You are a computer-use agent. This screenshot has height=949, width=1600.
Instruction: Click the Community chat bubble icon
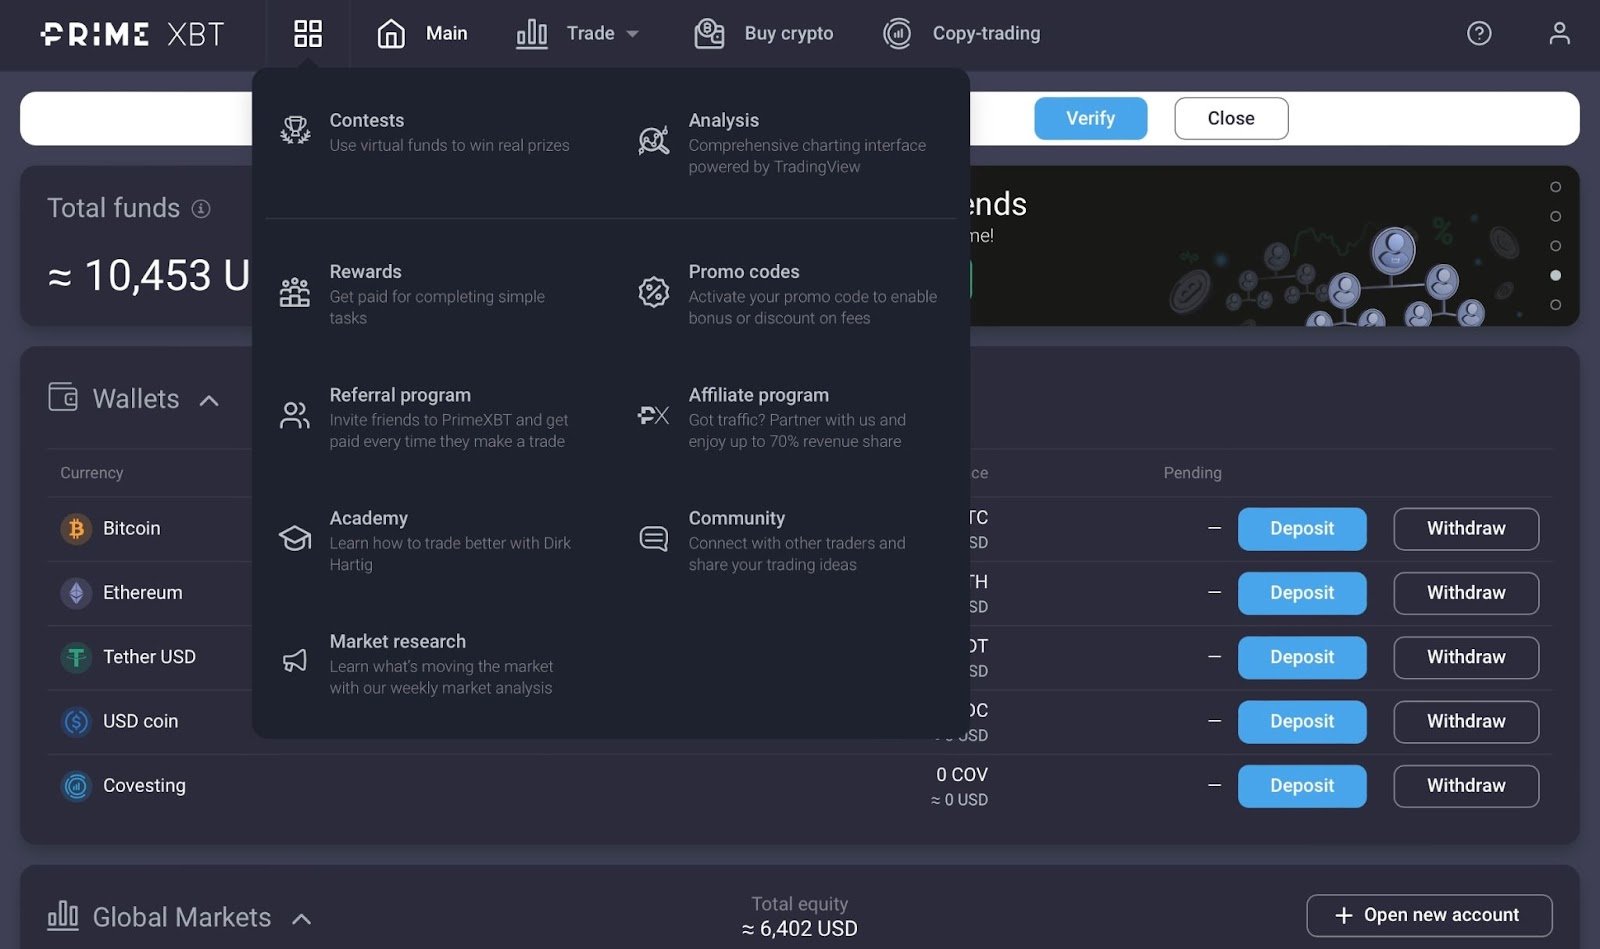coord(654,539)
